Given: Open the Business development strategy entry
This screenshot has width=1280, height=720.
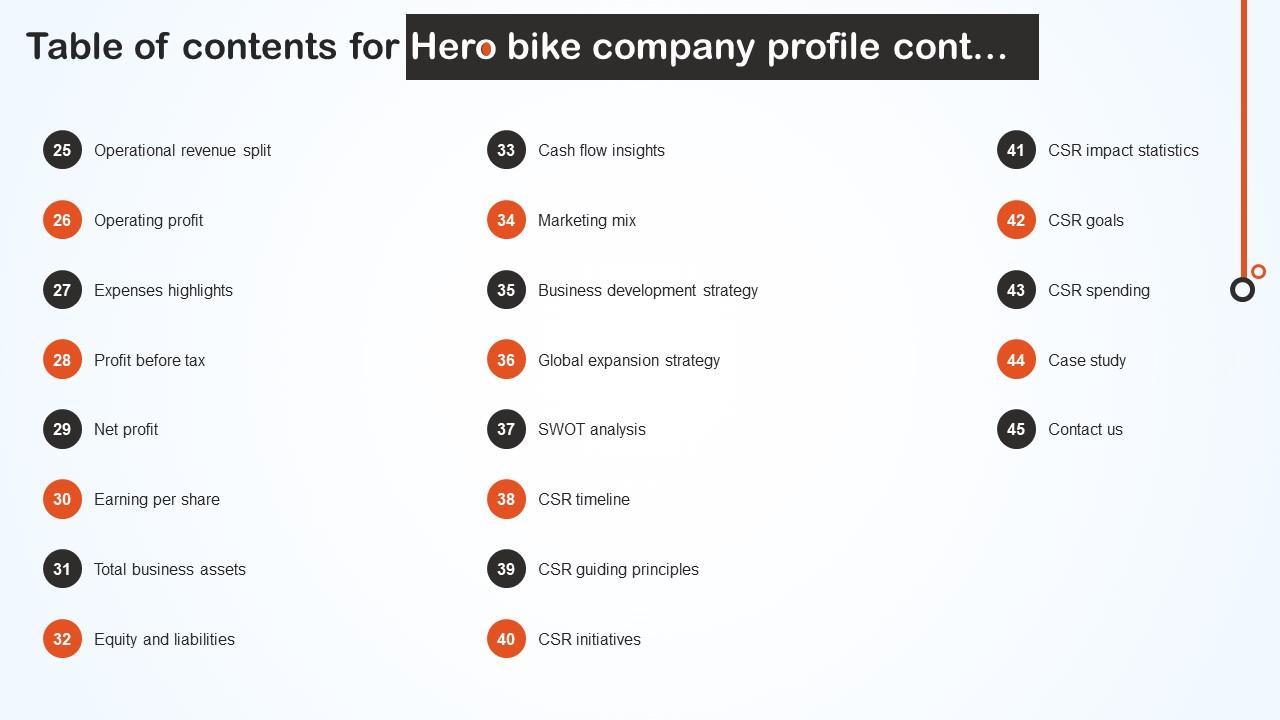Looking at the screenshot, I should [x=647, y=290].
